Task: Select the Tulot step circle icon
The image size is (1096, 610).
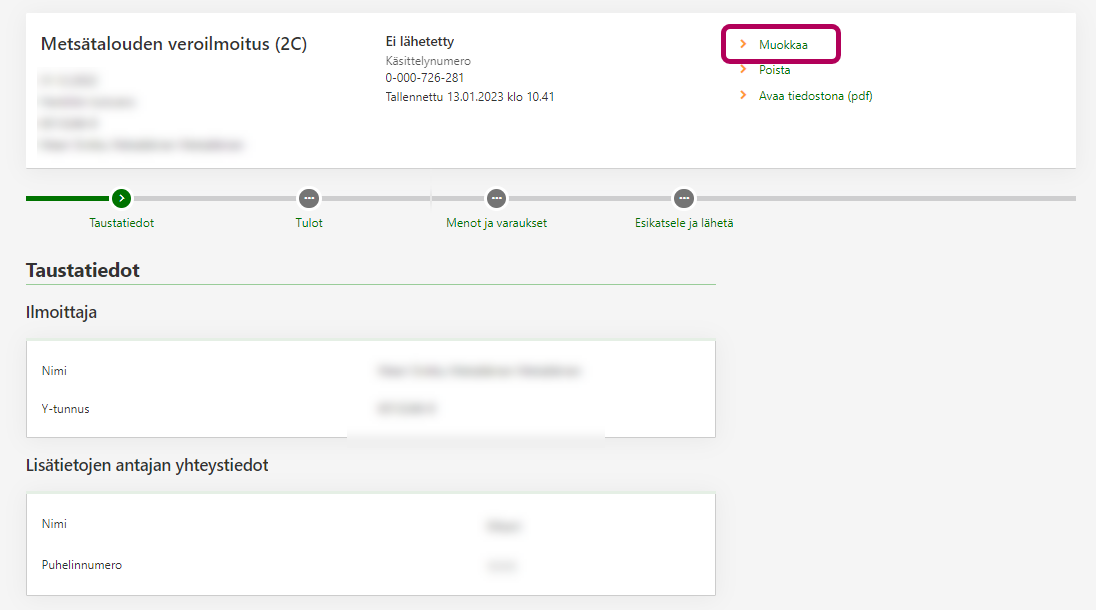Action: (x=309, y=198)
